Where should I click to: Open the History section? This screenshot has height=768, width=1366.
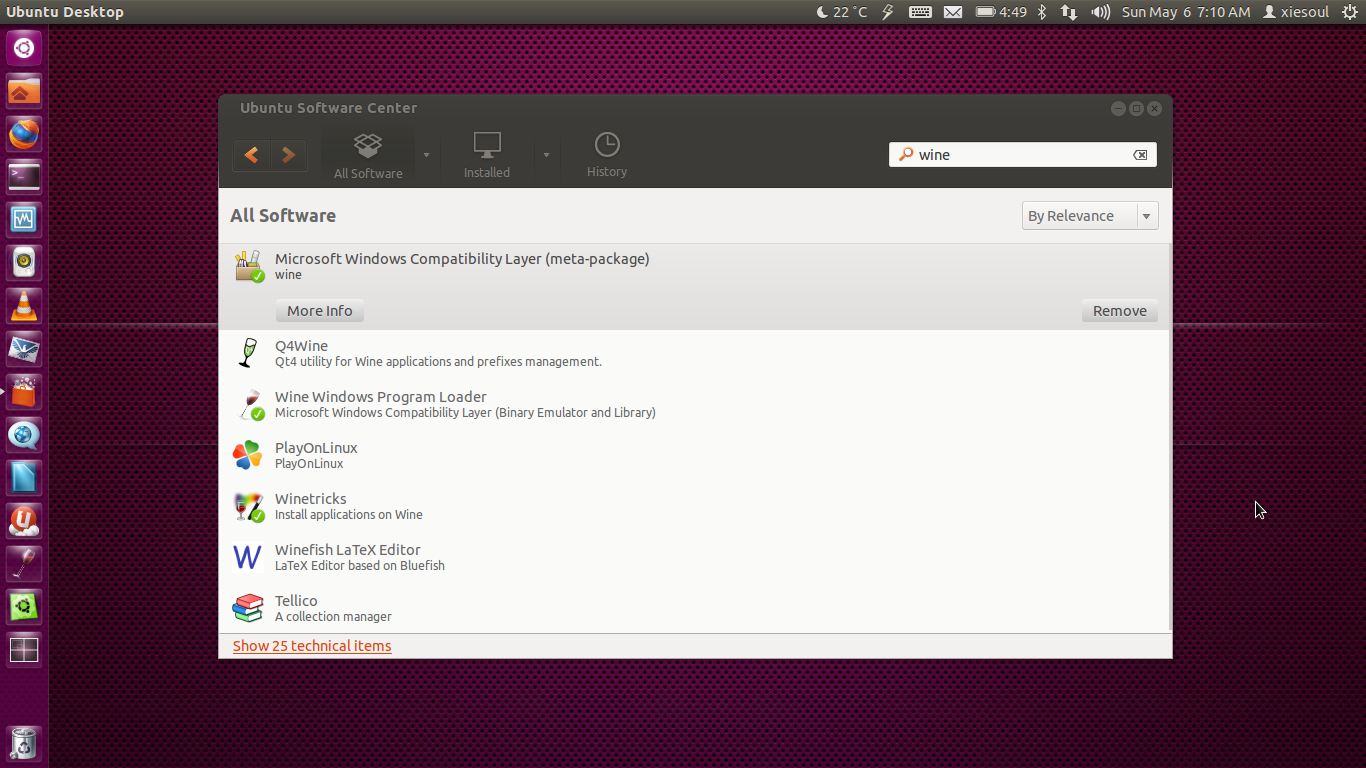coord(607,156)
